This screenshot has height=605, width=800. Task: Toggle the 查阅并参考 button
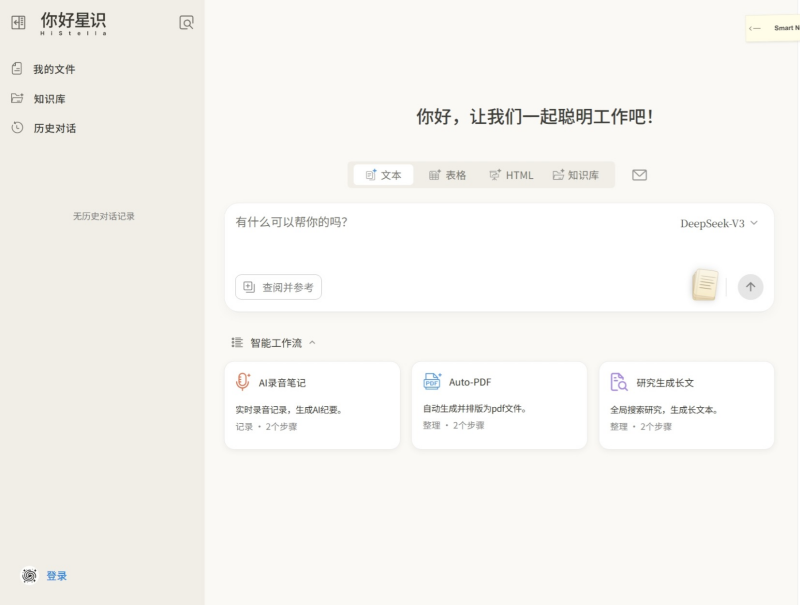pos(279,287)
